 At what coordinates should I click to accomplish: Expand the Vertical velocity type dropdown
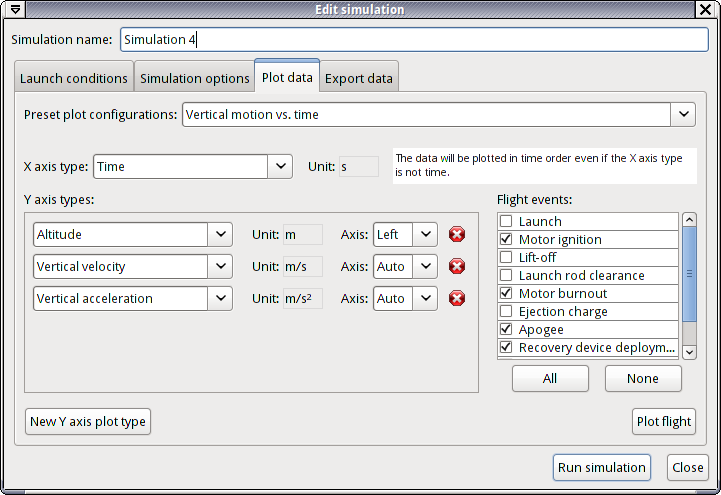[x=220, y=267]
